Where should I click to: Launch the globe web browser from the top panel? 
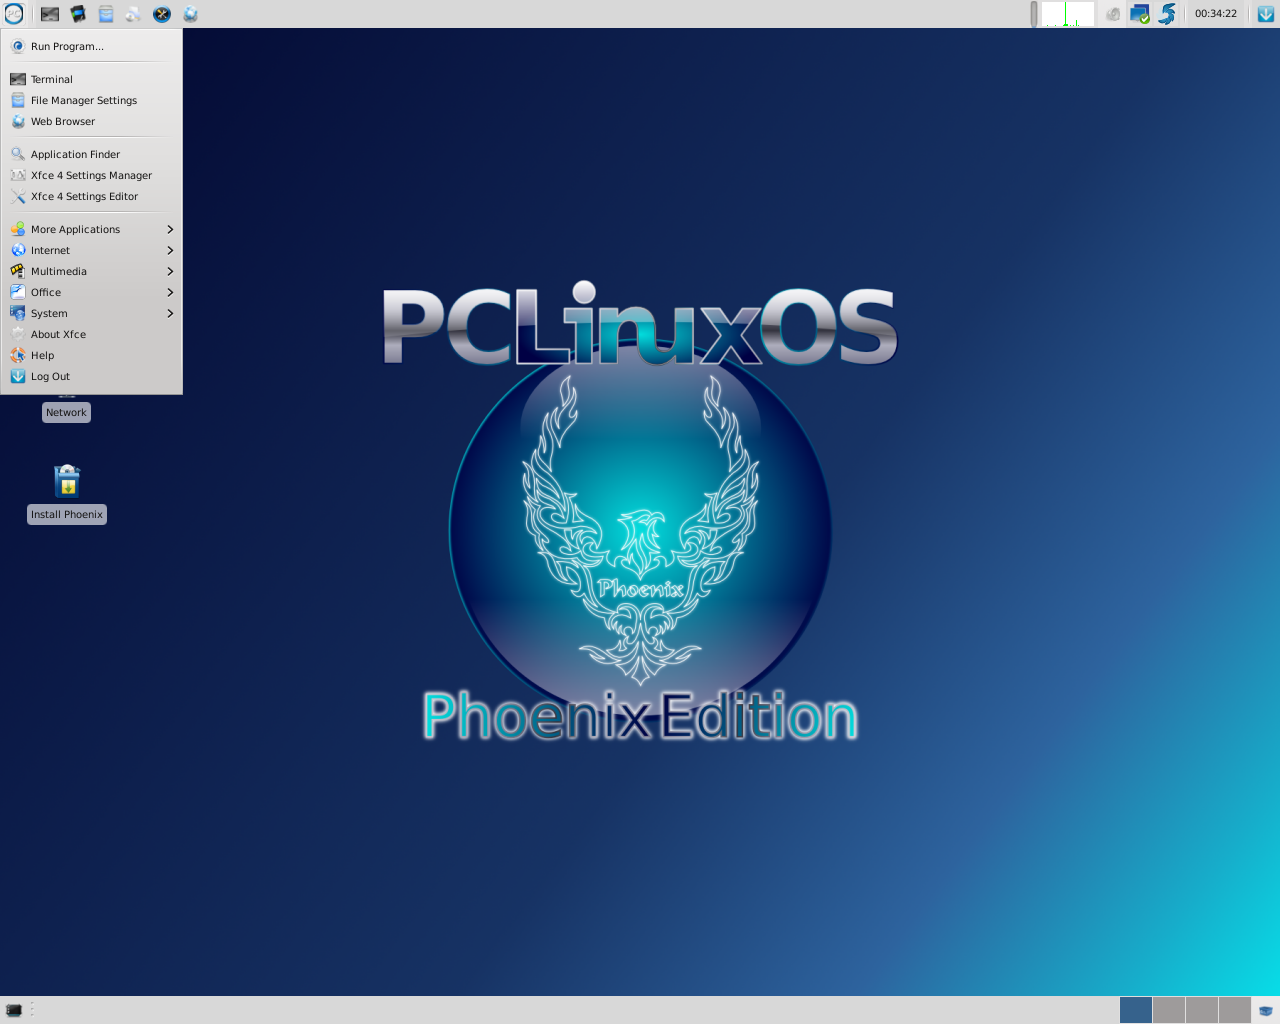[x=190, y=14]
